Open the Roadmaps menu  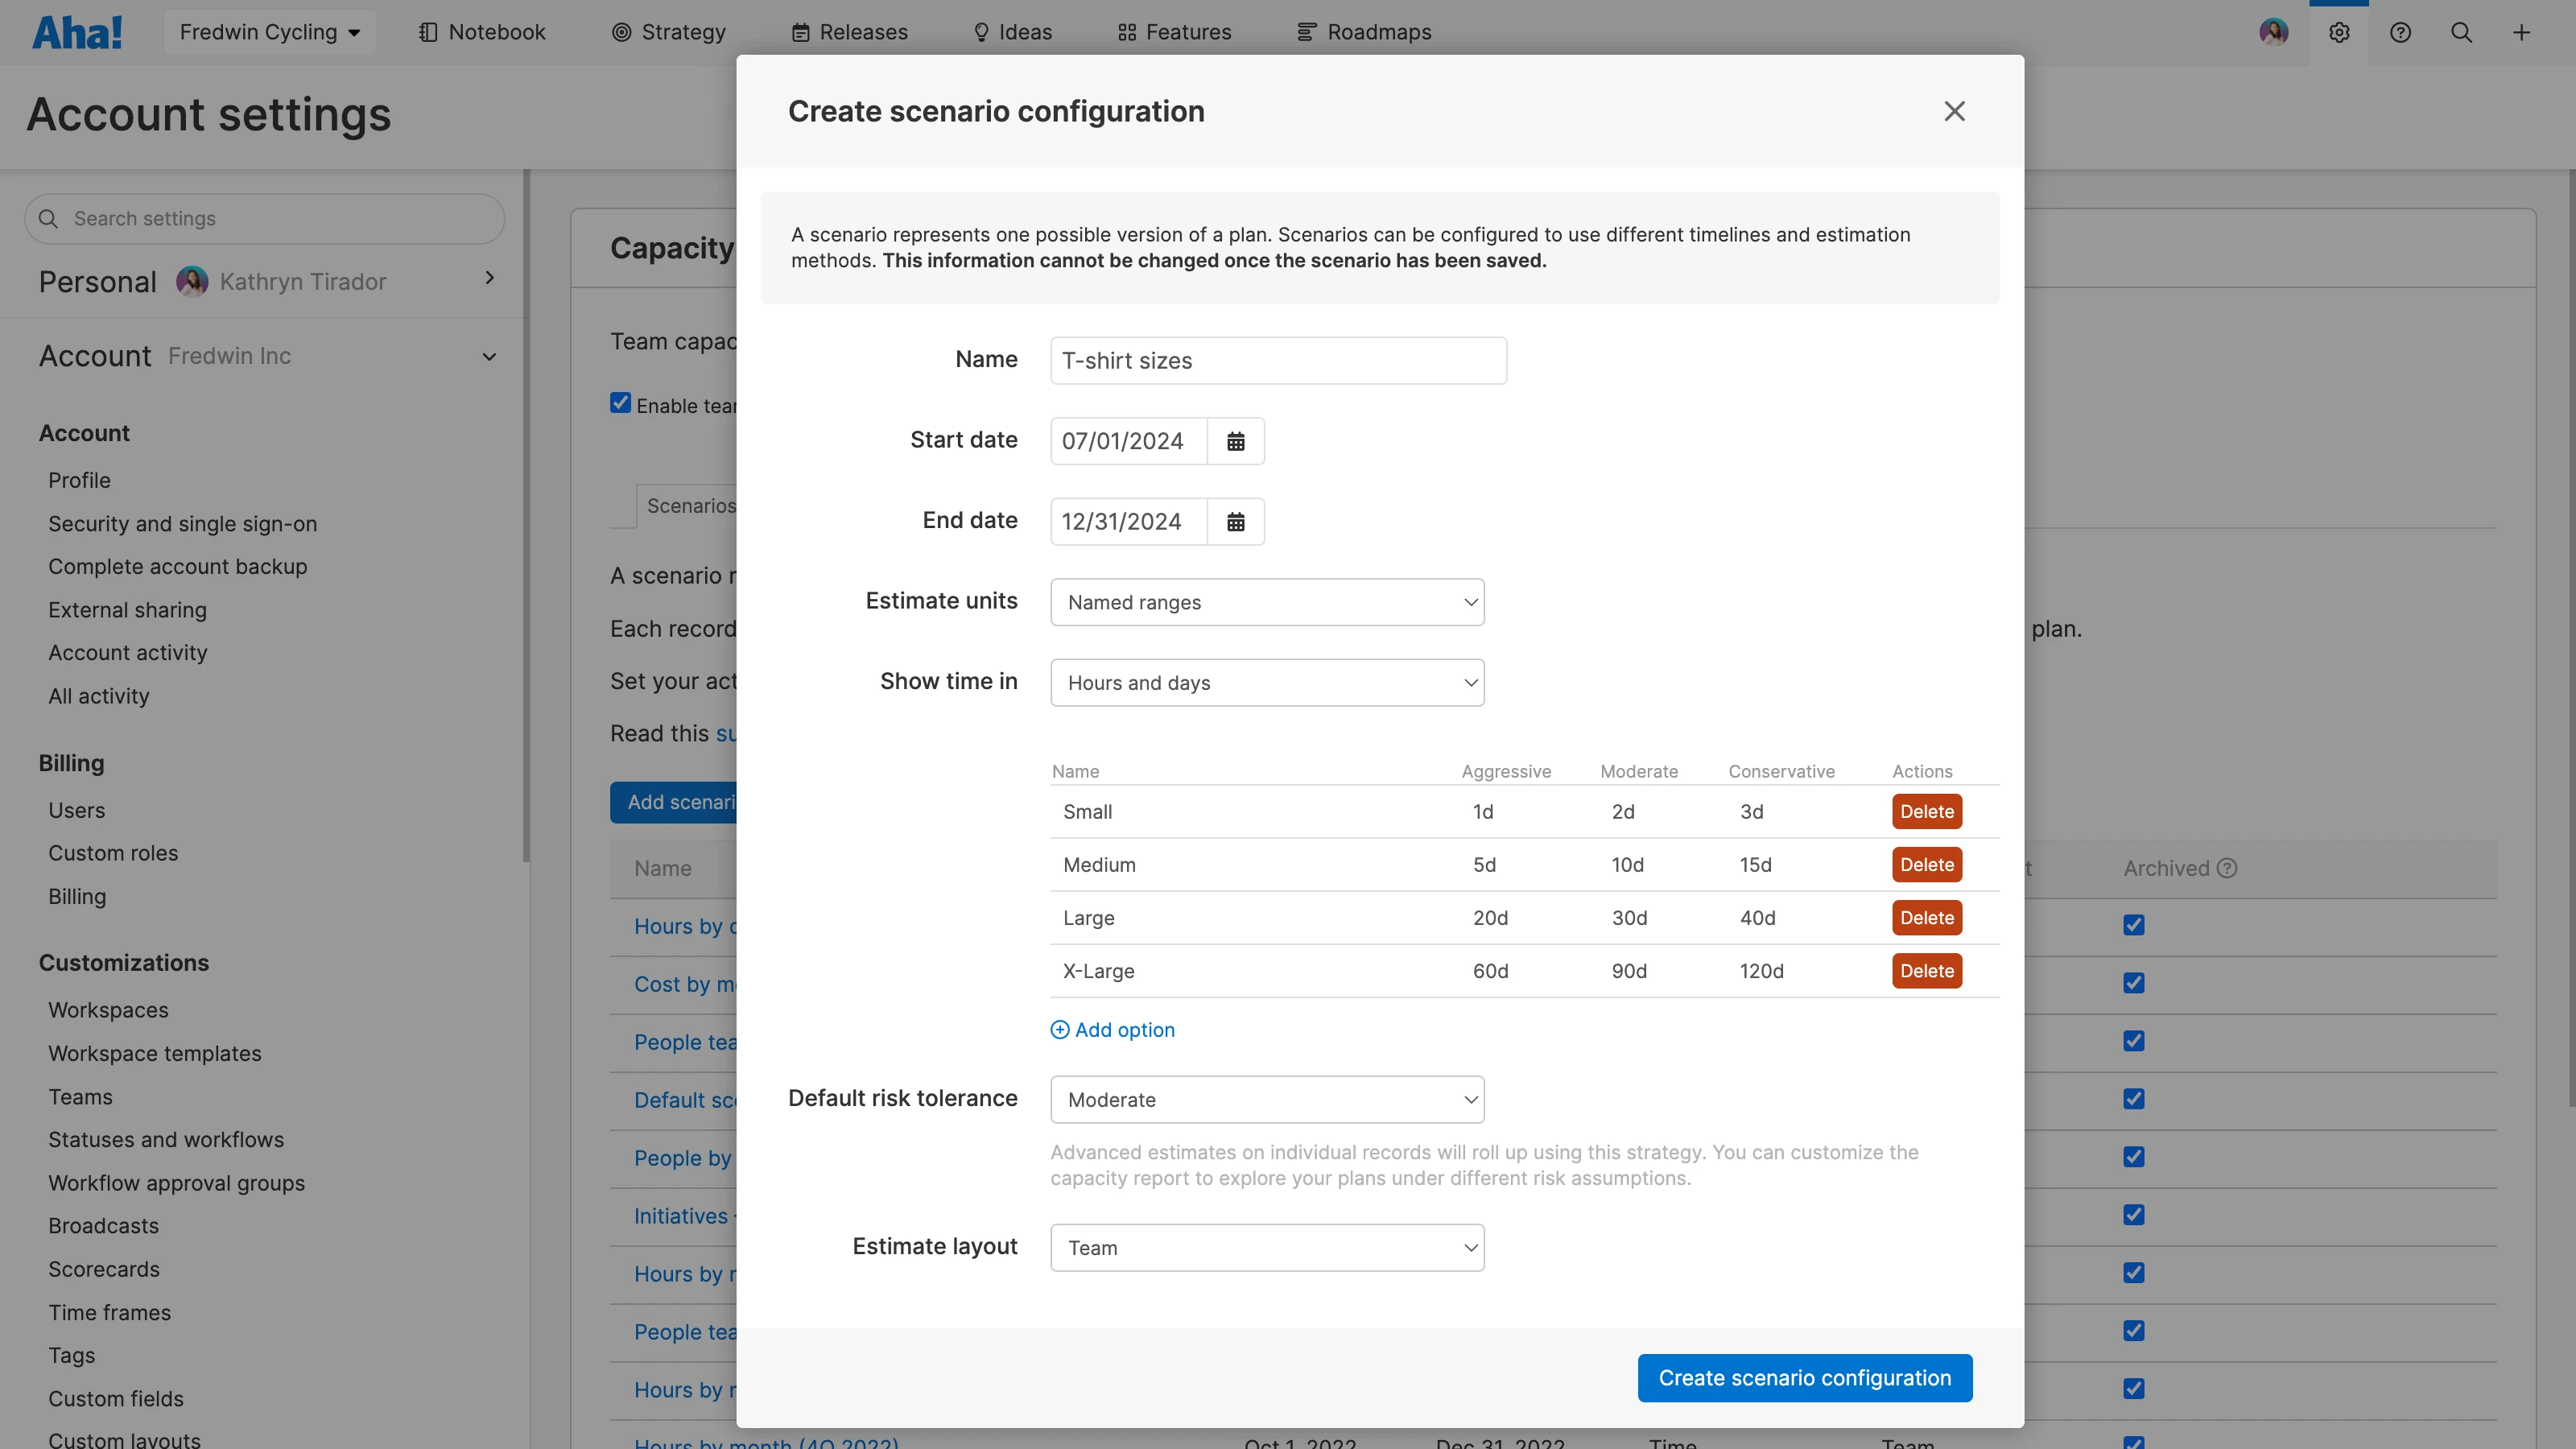click(1364, 33)
